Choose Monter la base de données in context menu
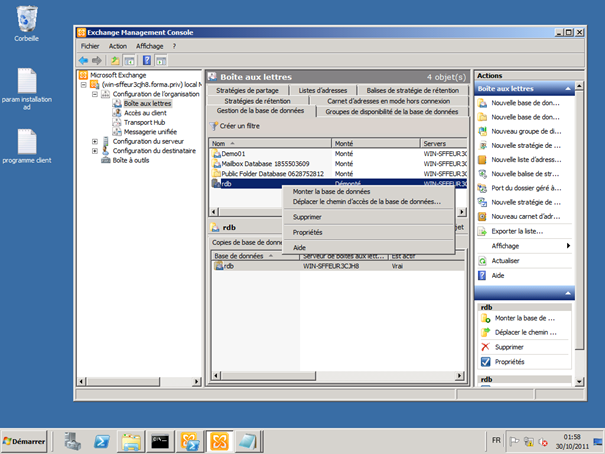Image resolution: width=605 pixels, height=454 pixels. 368,191
